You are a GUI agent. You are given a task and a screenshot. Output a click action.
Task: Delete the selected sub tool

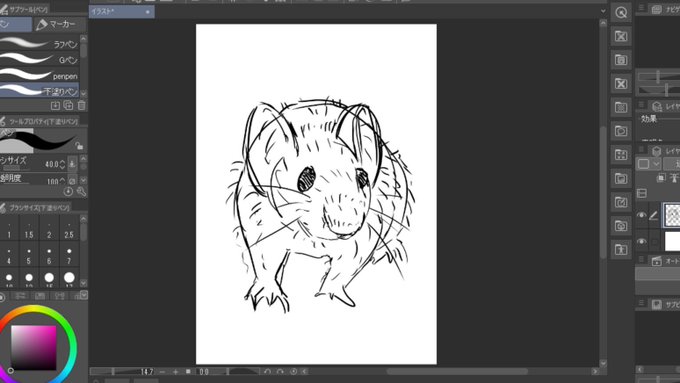tap(82, 105)
